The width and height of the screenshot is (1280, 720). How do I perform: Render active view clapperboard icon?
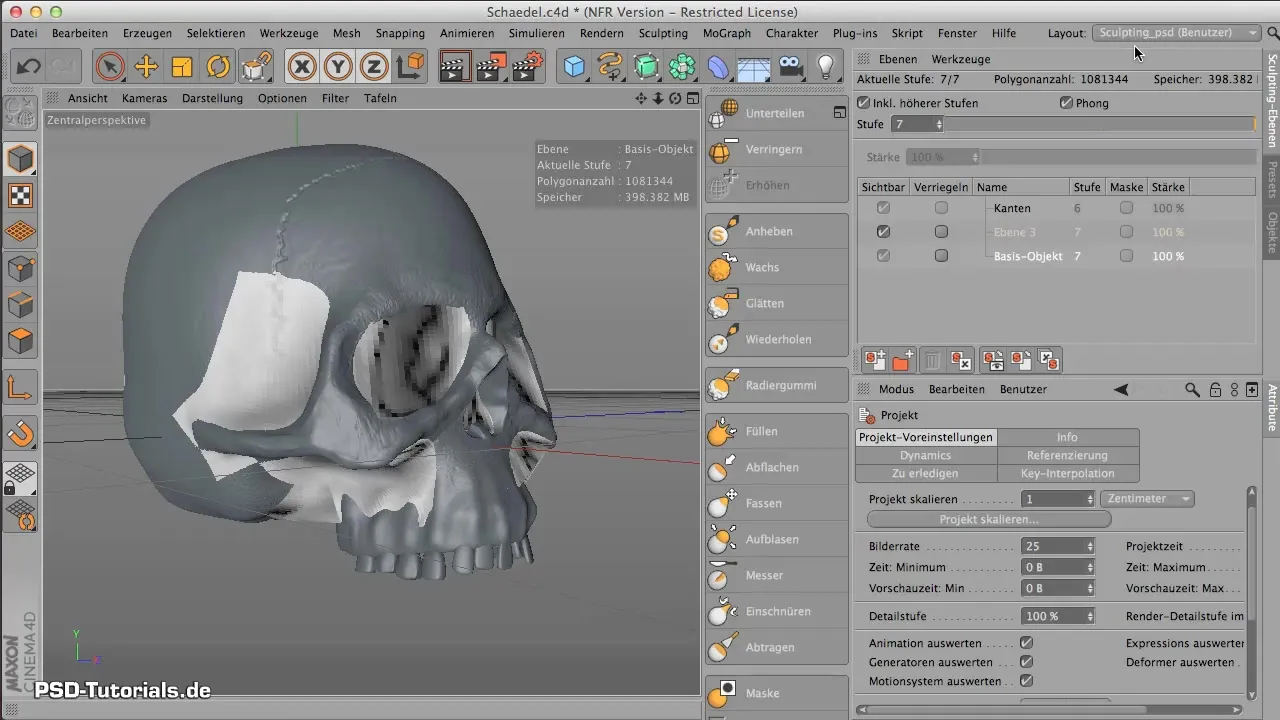[x=455, y=67]
